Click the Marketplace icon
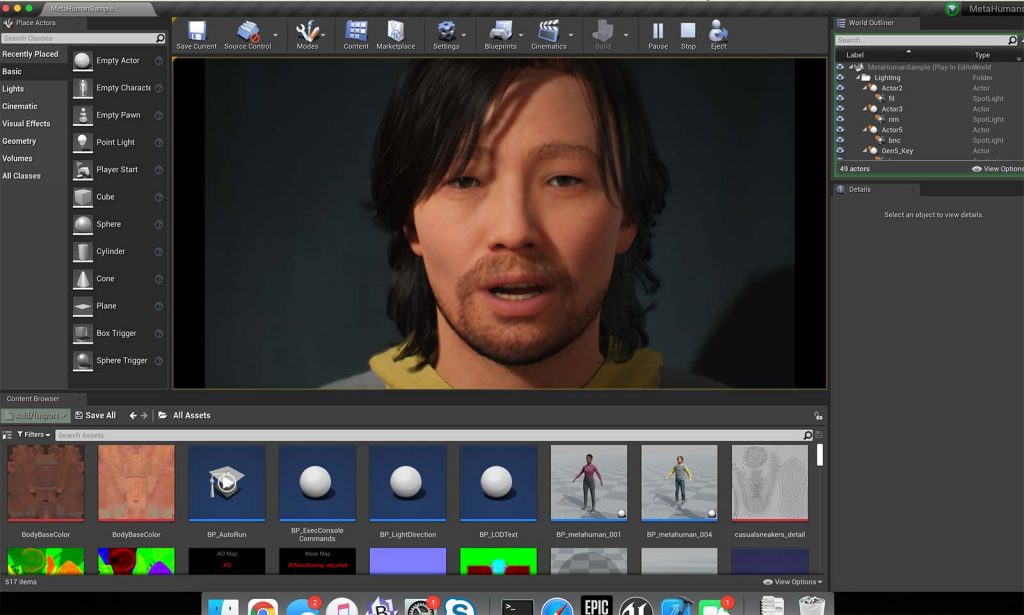Image resolution: width=1024 pixels, height=615 pixels. click(x=397, y=31)
